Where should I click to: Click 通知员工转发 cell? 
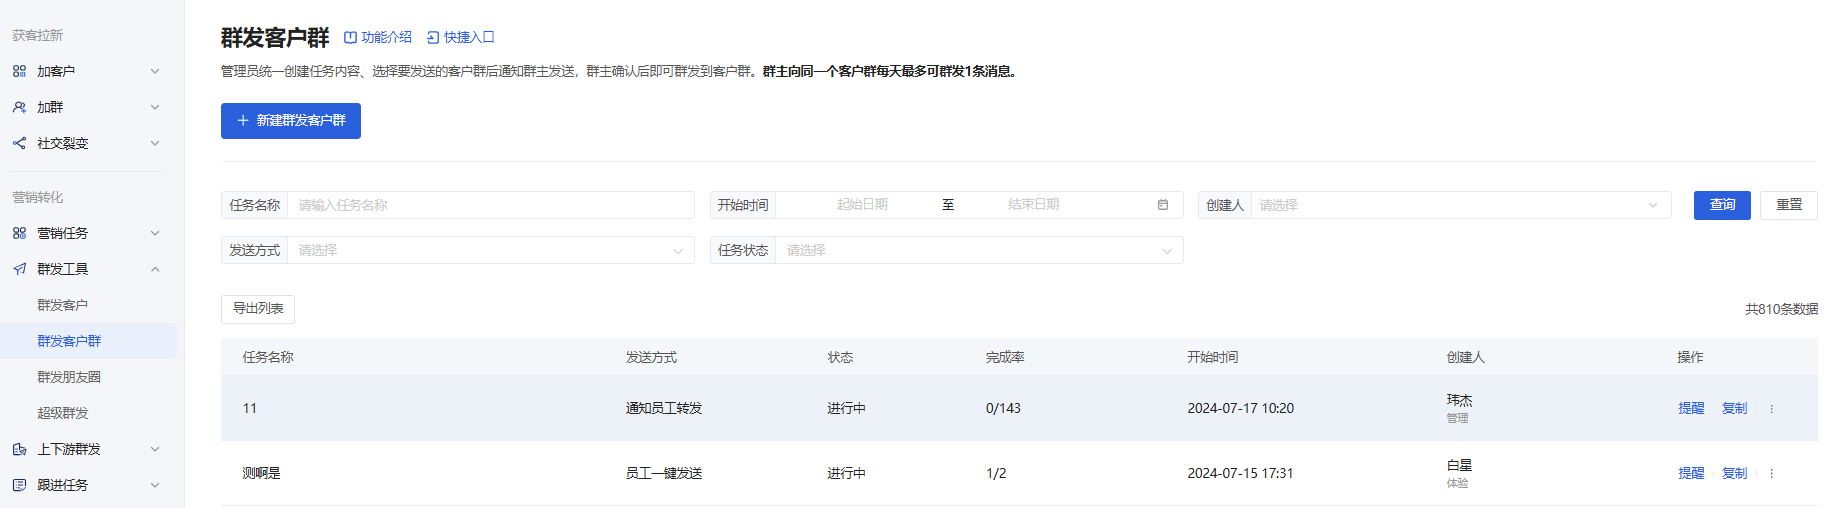coord(664,408)
